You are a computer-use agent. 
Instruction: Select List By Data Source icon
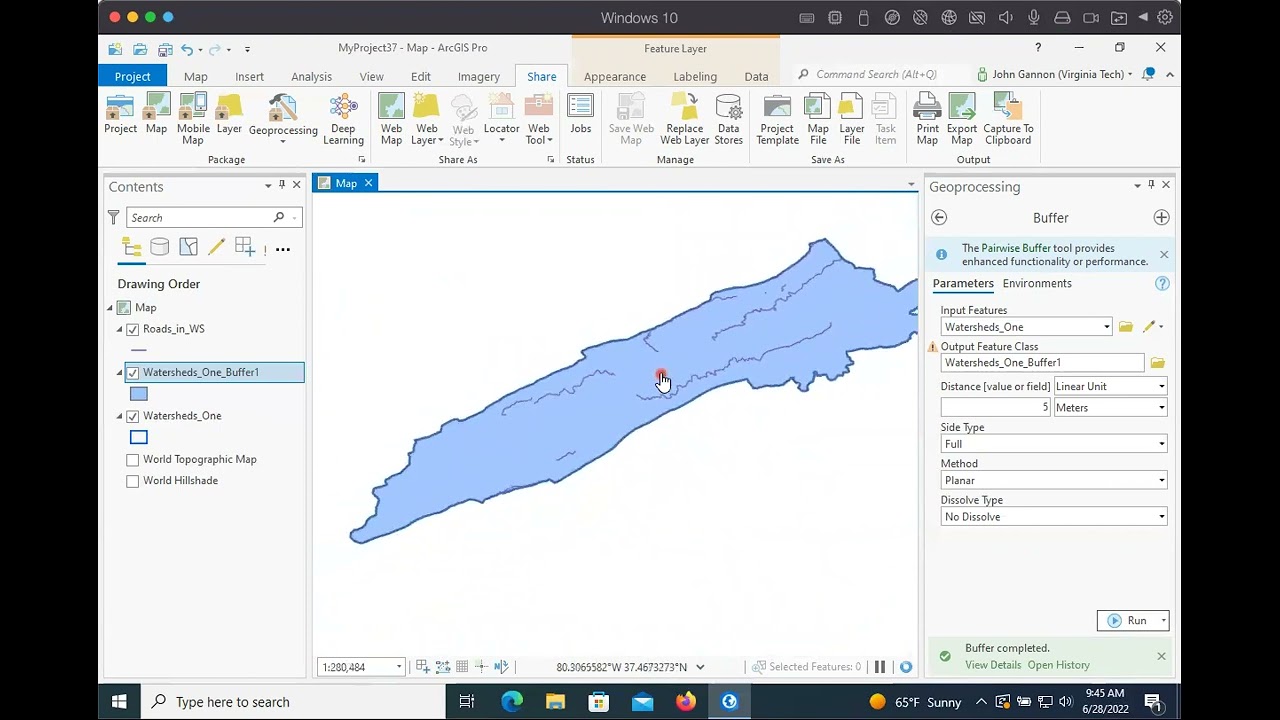(159, 248)
